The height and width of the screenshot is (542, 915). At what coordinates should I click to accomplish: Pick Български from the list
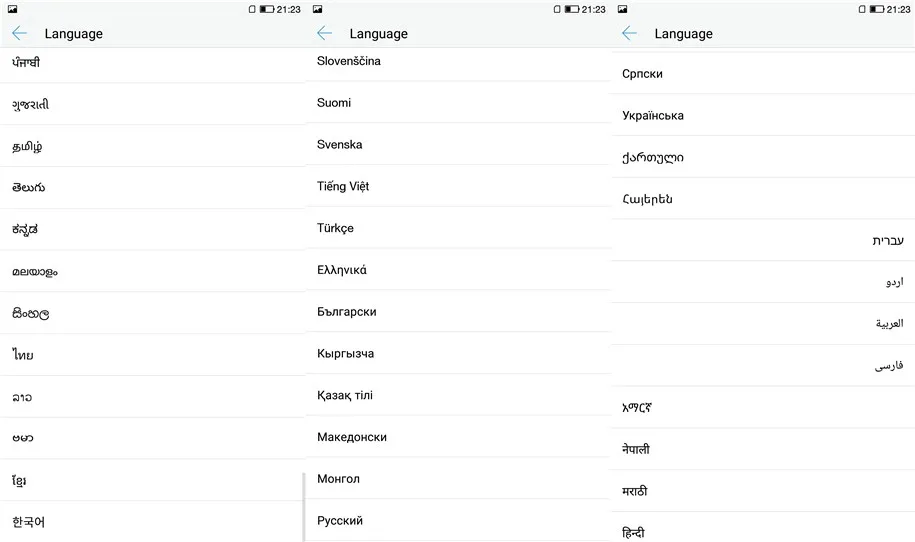[458, 312]
